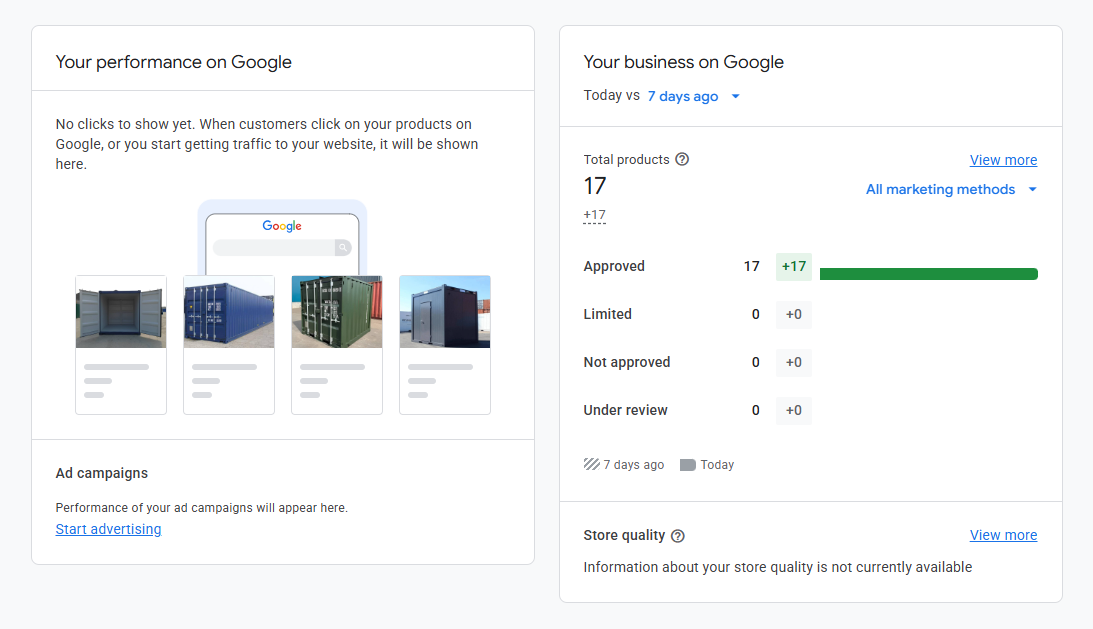
Task: Click the Approved status label
Action: click(x=614, y=266)
